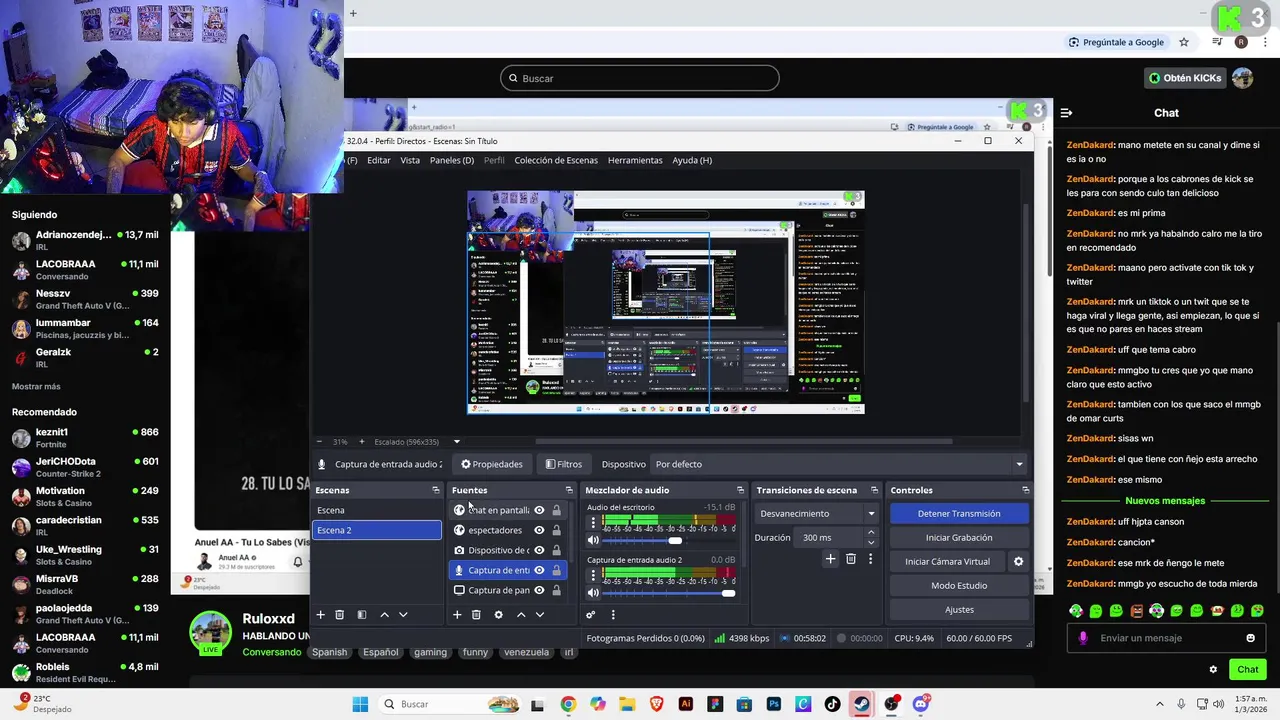Add a scene transition with plus icon

coord(830,559)
